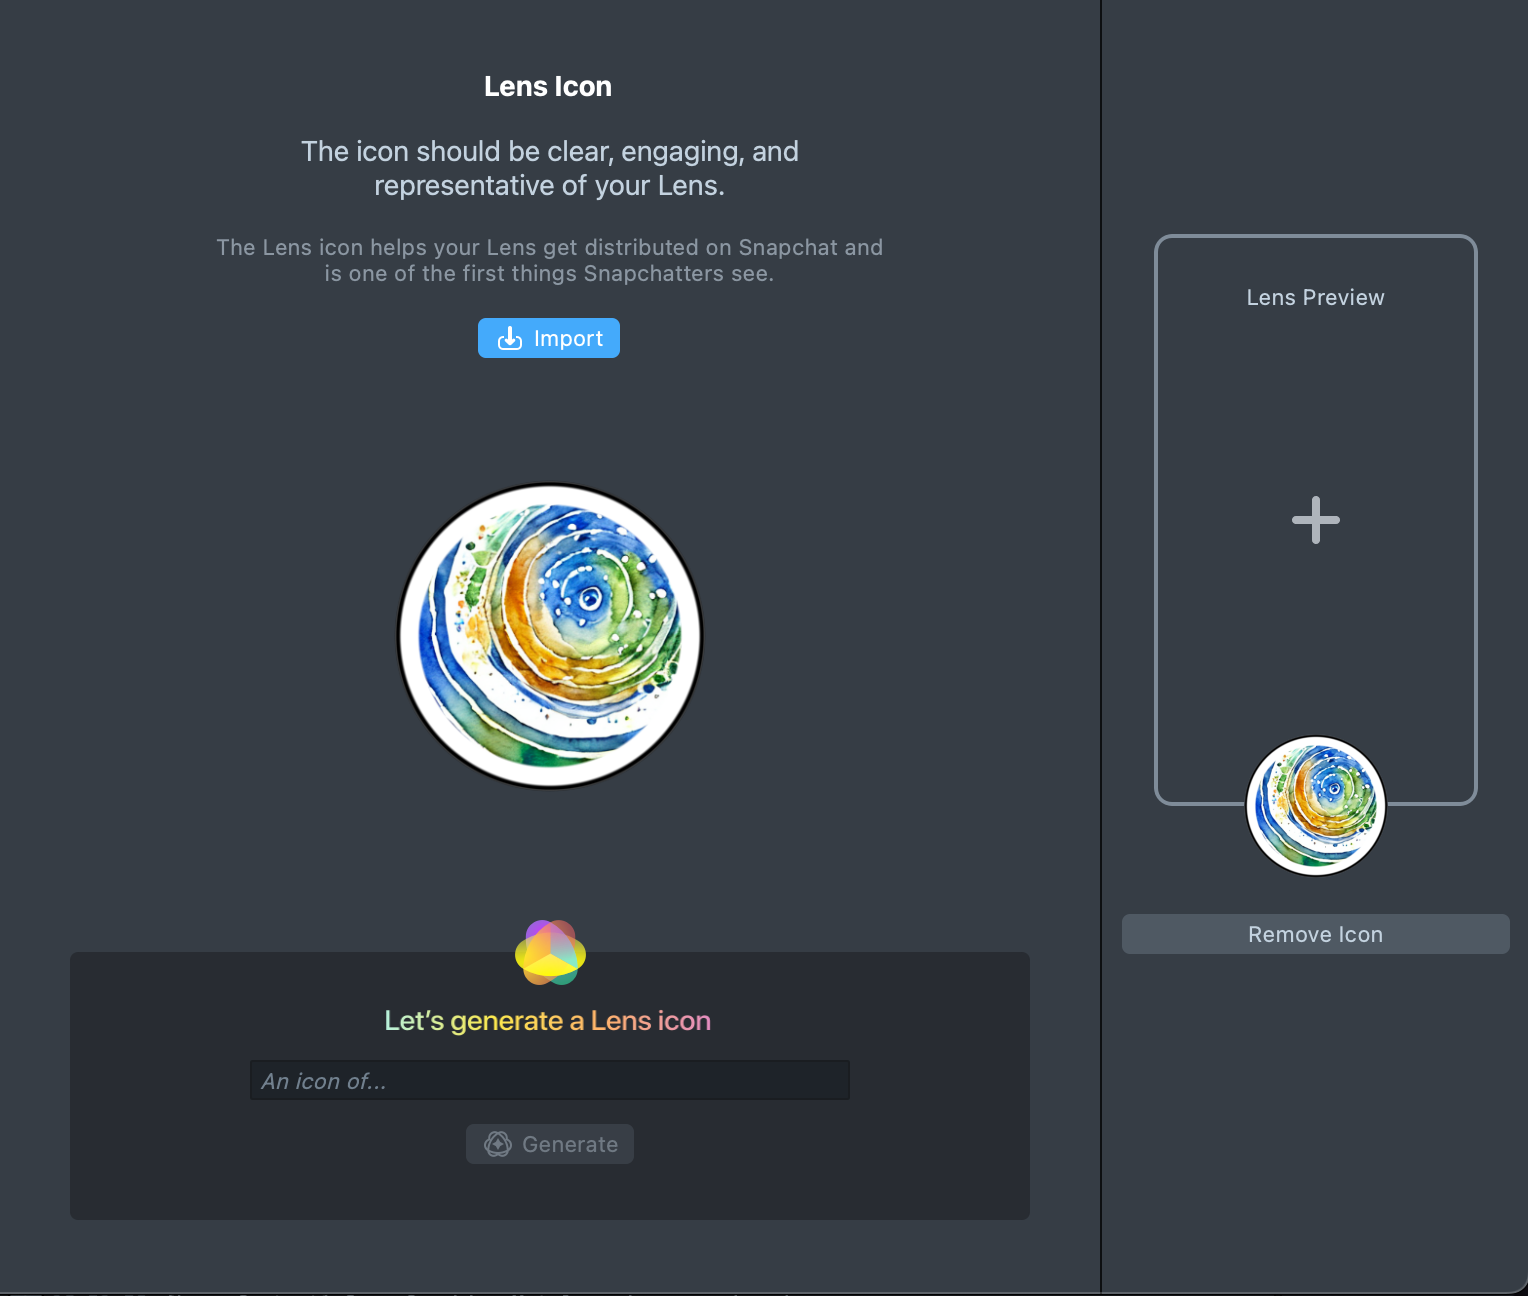Click the blue spiral center of the large icon
Viewport: 1528px width, 1296px height.
(589, 599)
